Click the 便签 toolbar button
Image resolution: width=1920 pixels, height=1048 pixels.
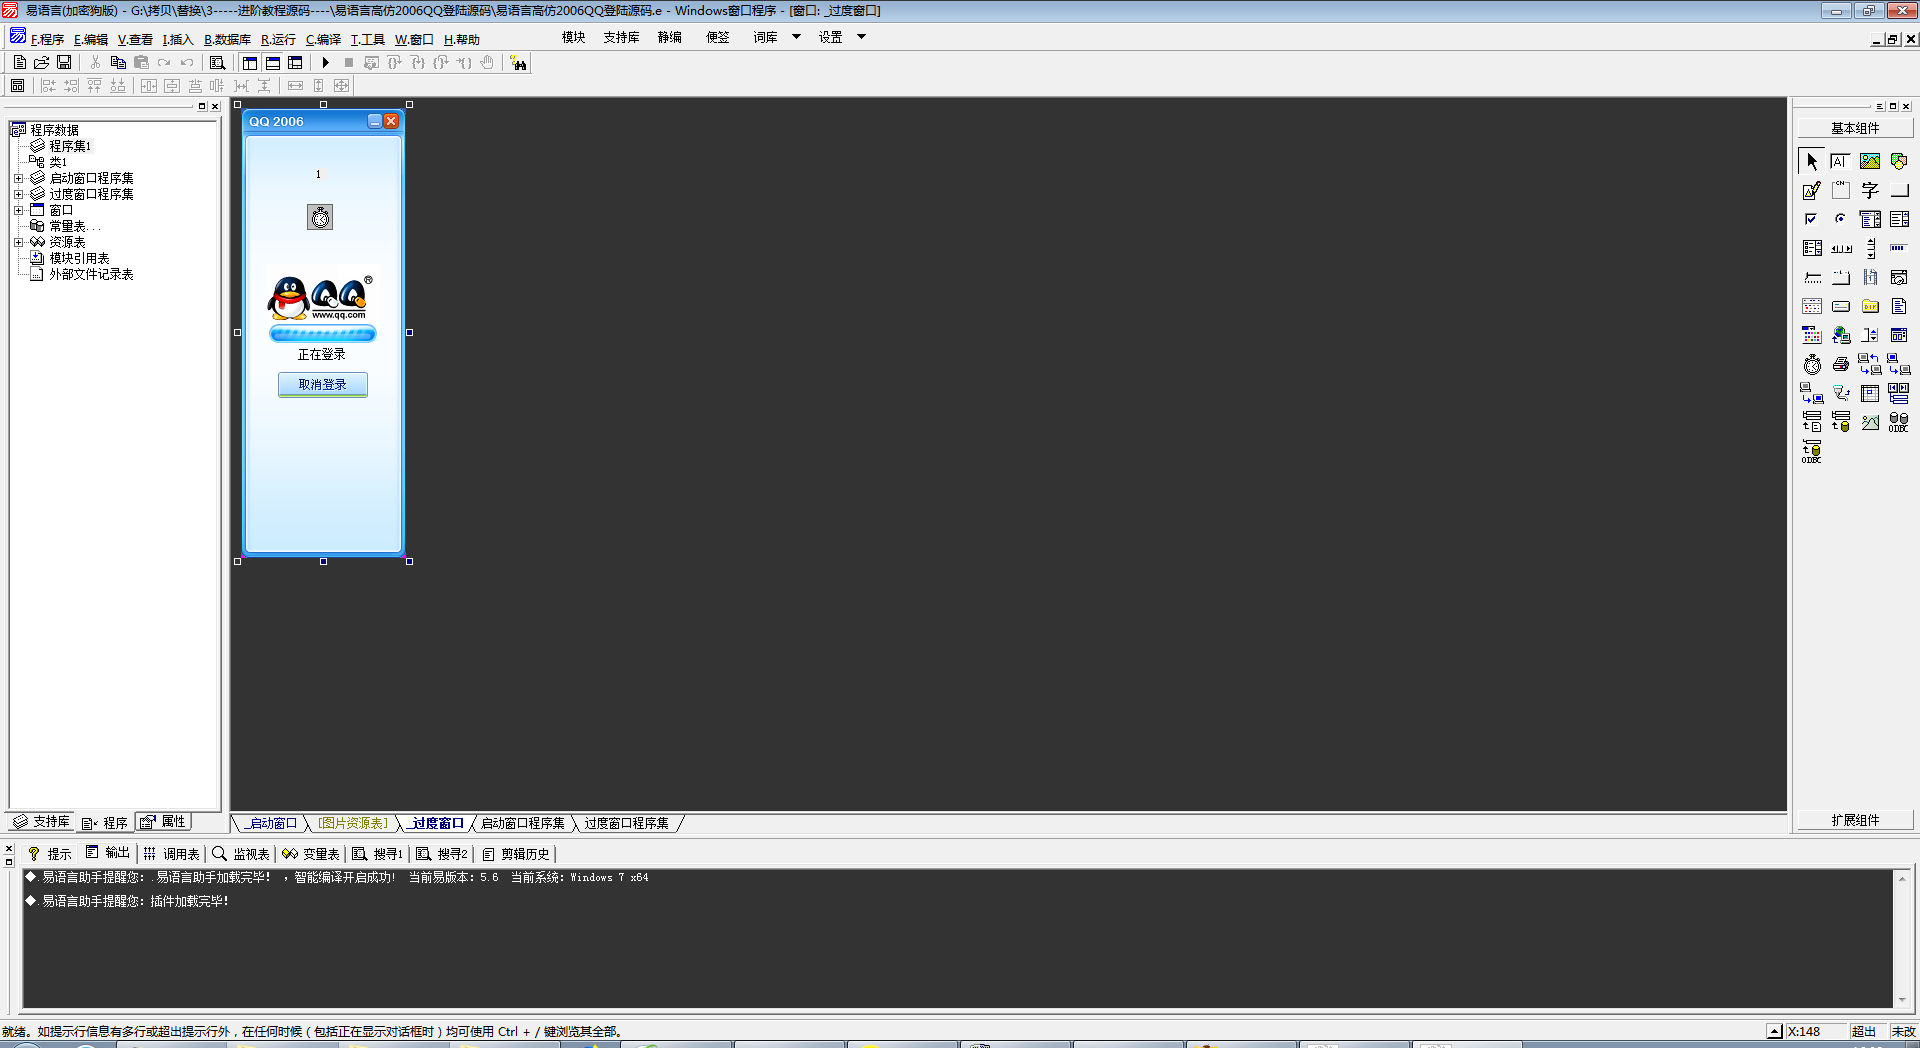click(718, 37)
